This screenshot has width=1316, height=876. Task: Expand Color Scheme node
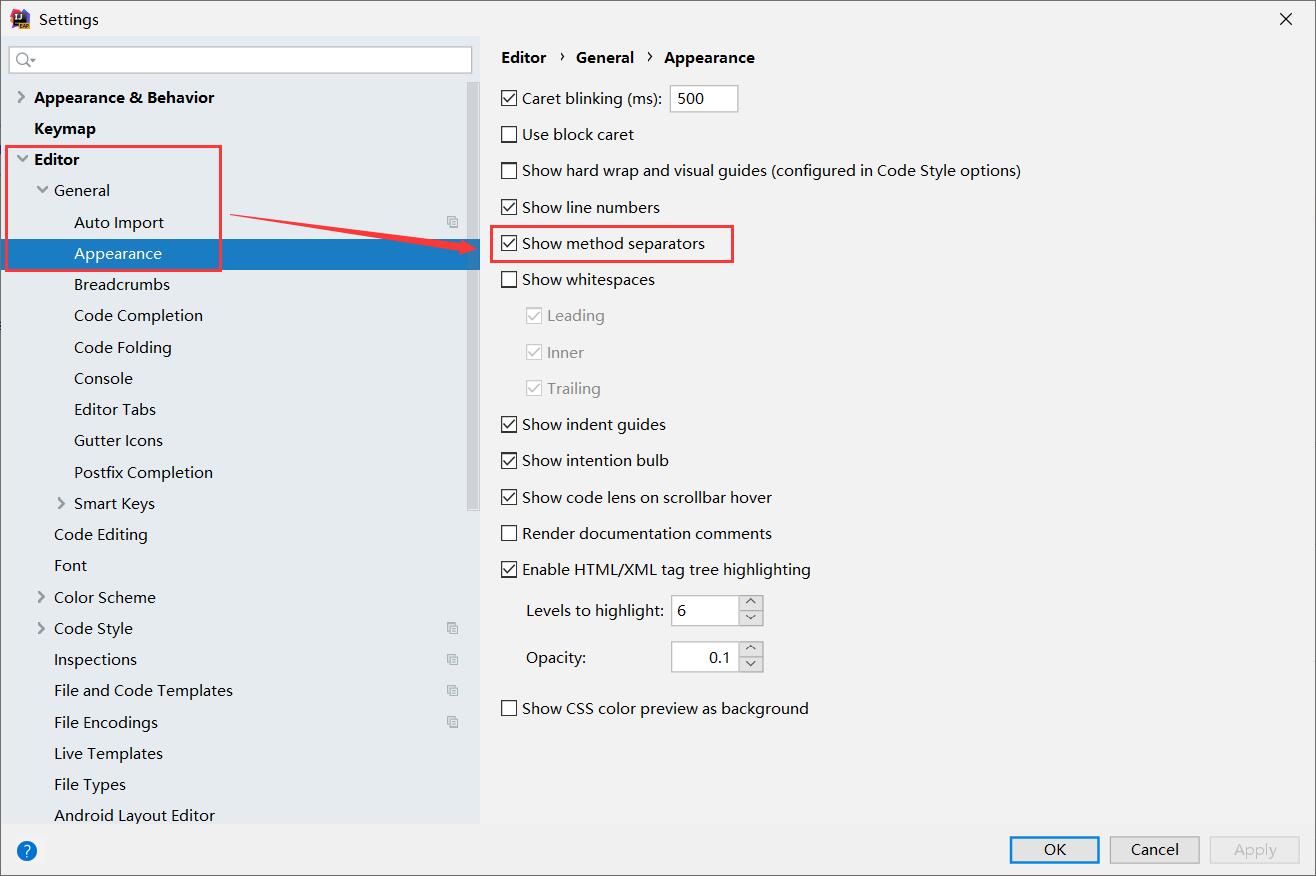click(41, 597)
